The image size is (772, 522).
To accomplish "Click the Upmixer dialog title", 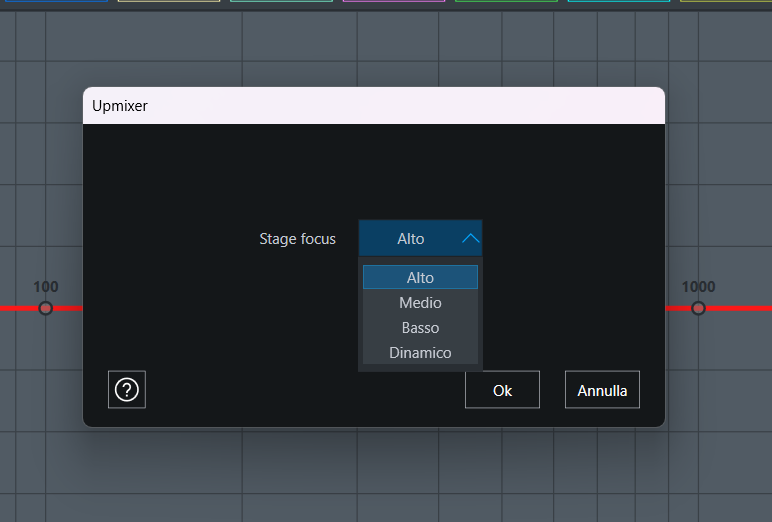I will (x=120, y=106).
